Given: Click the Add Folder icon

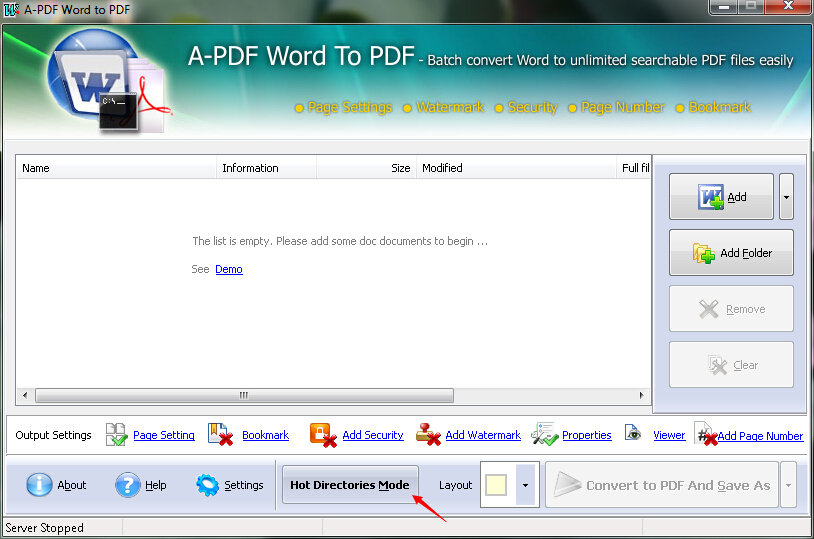Looking at the screenshot, I should click(x=703, y=253).
